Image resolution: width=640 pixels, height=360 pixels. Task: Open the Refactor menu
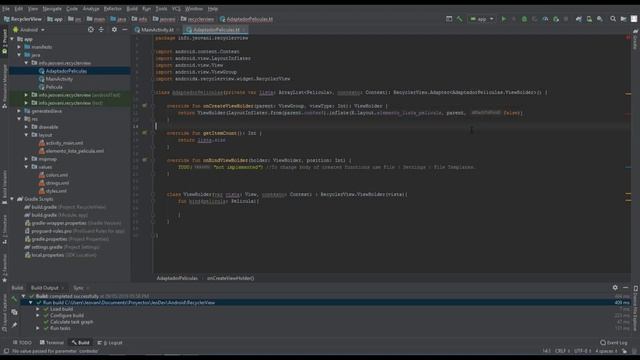113,9
